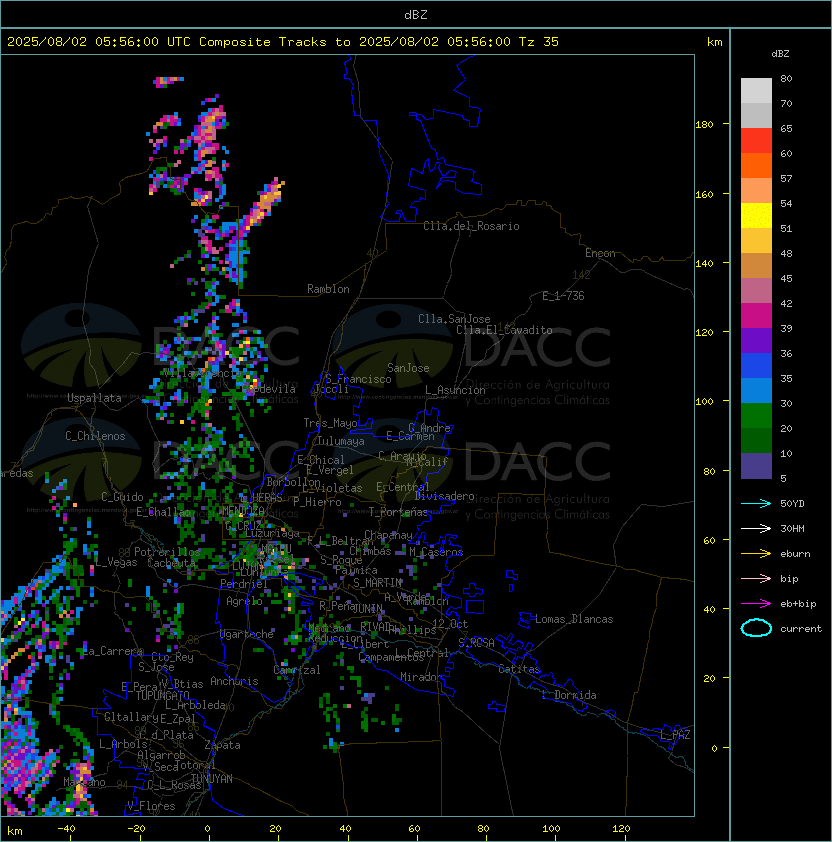Click the Ugarteche place label
This screenshot has width=832, height=842.
pyautogui.click(x=247, y=634)
